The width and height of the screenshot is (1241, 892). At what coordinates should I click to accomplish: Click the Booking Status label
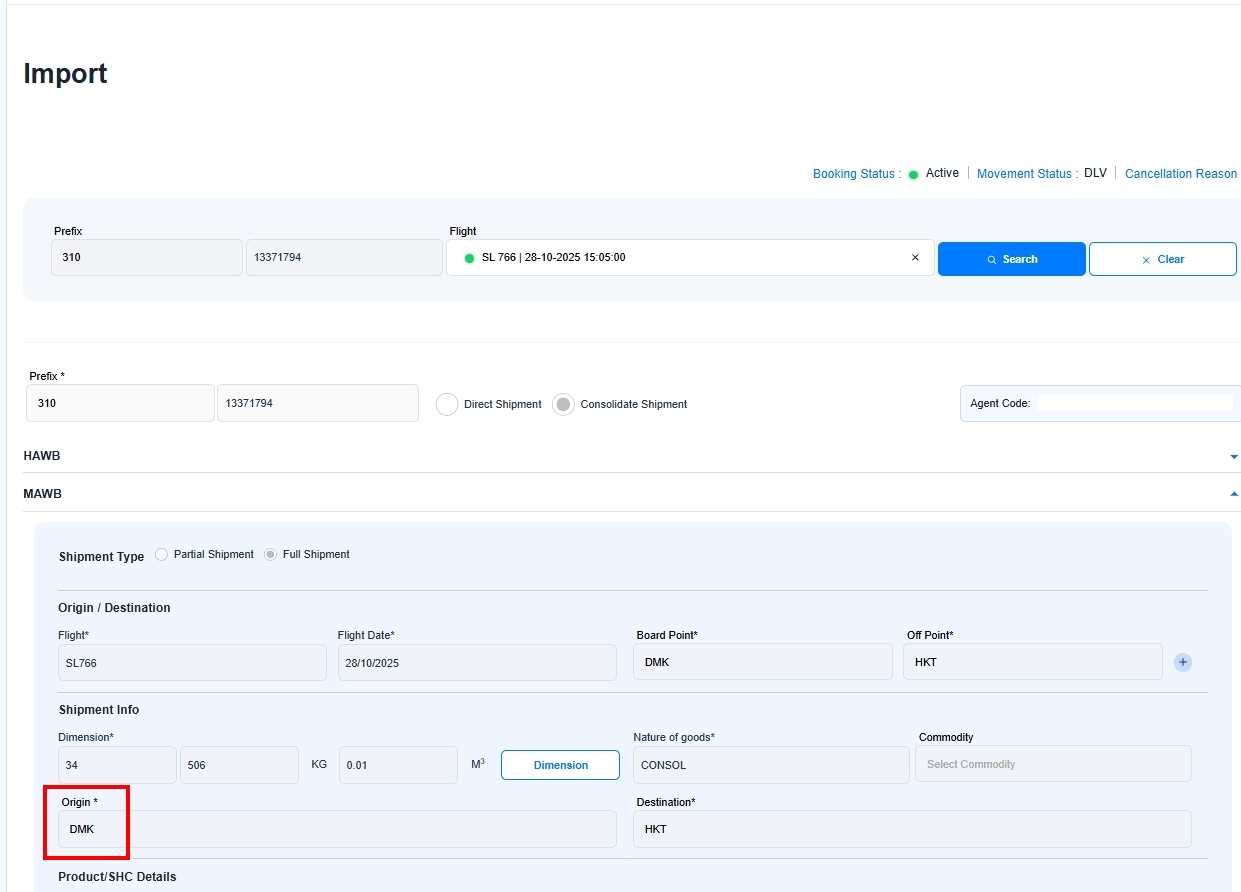point(853,174)
